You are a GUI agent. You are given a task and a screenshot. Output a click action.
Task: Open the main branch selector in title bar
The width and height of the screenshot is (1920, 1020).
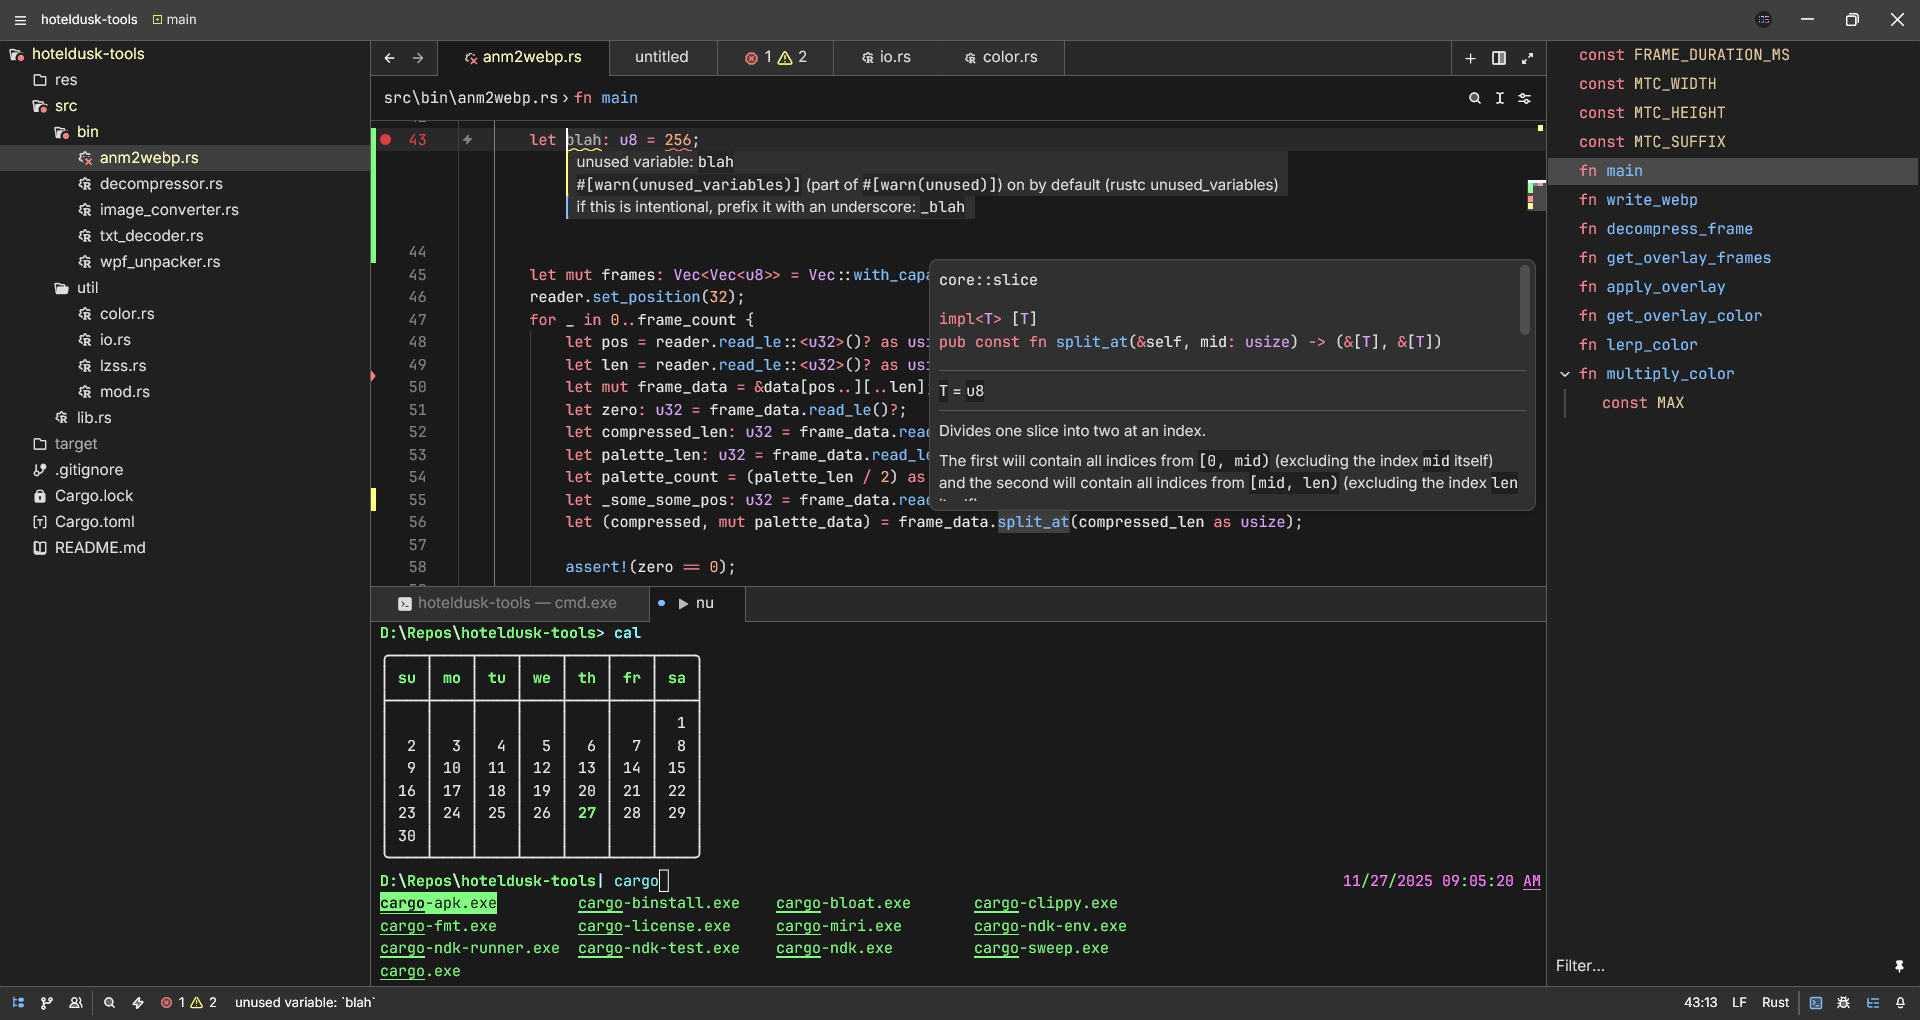tap(175, 20)
